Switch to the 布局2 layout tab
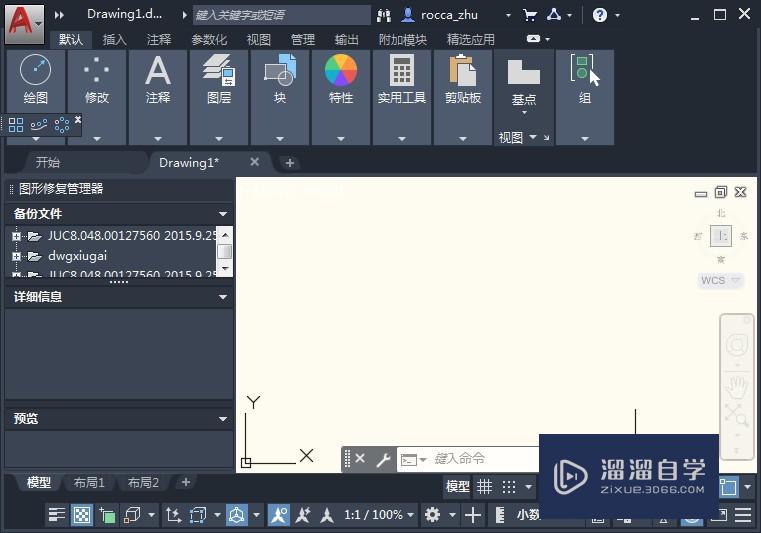 pyautogui.click(x=143, y=483)
